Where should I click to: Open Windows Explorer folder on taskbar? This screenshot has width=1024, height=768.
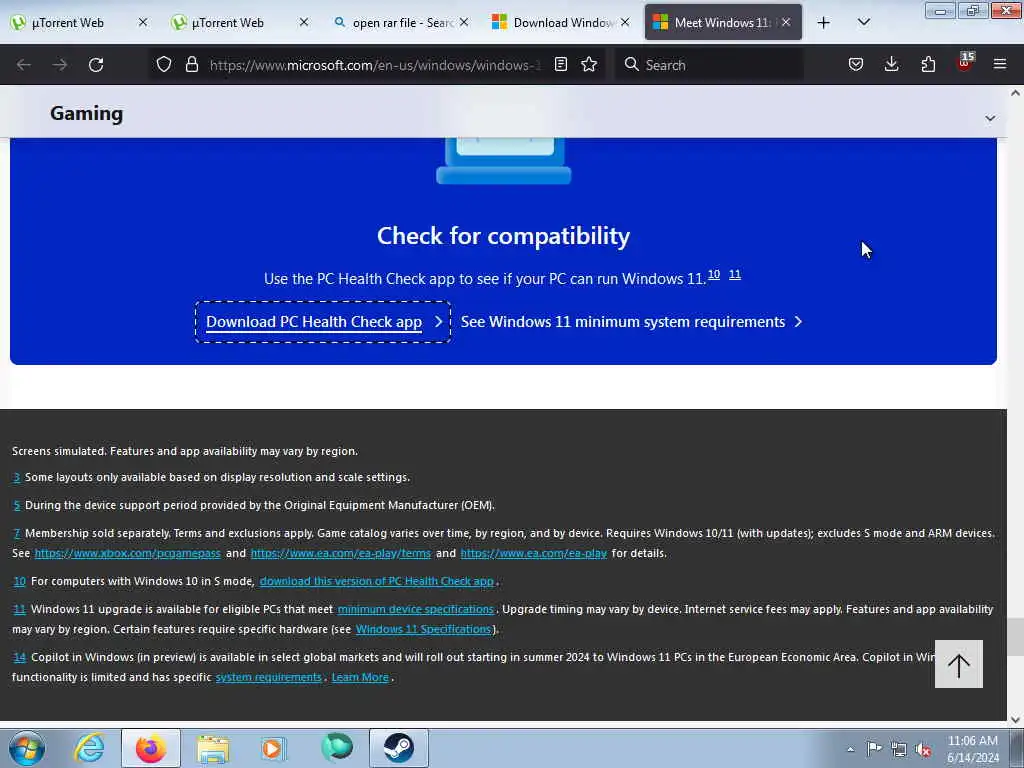click(x=213, y=748)
